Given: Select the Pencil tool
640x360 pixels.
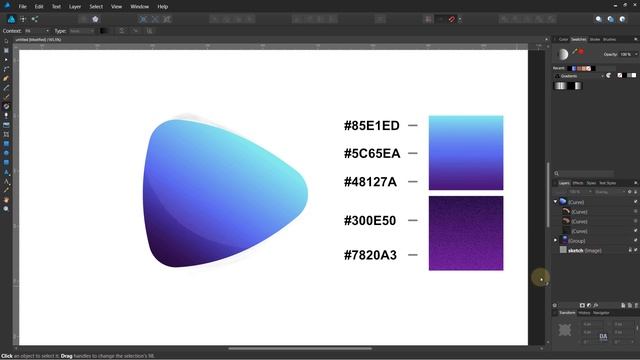Looking at the screenshot, I should [x=6, y=88].
